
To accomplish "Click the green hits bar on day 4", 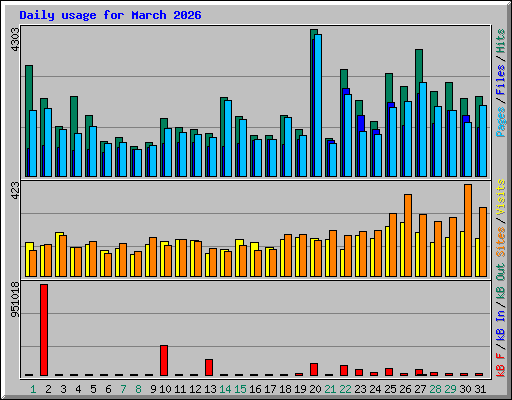I will (x=74, y=115).
